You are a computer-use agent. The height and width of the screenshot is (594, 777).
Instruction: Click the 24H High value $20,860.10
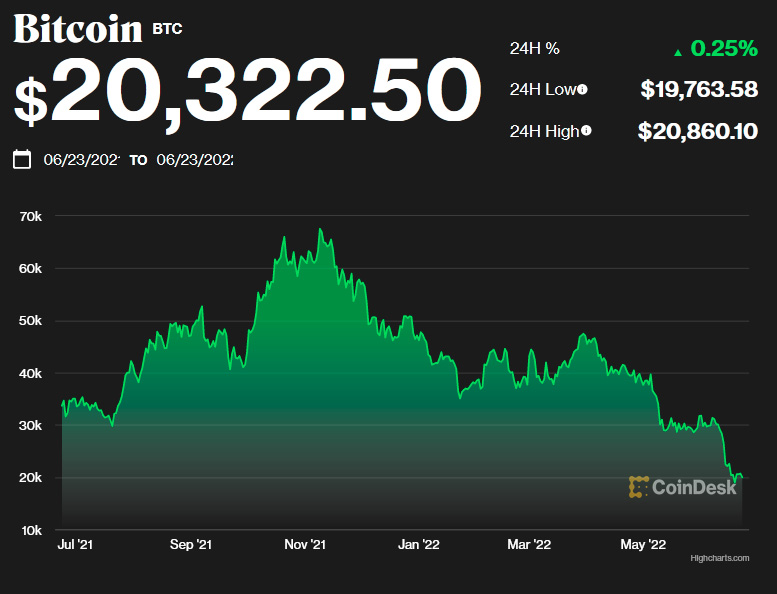pyautogui.click(x=697, y=131)
